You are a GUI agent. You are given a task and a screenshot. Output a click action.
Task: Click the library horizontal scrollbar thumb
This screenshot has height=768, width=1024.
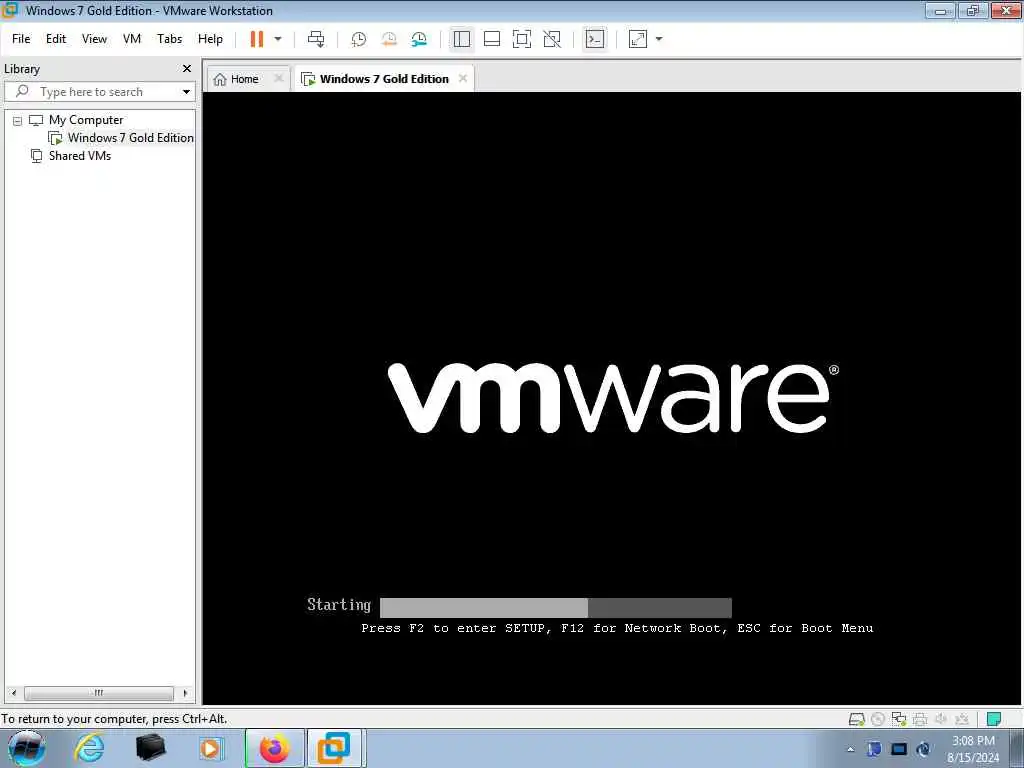[x=99, y=693]
